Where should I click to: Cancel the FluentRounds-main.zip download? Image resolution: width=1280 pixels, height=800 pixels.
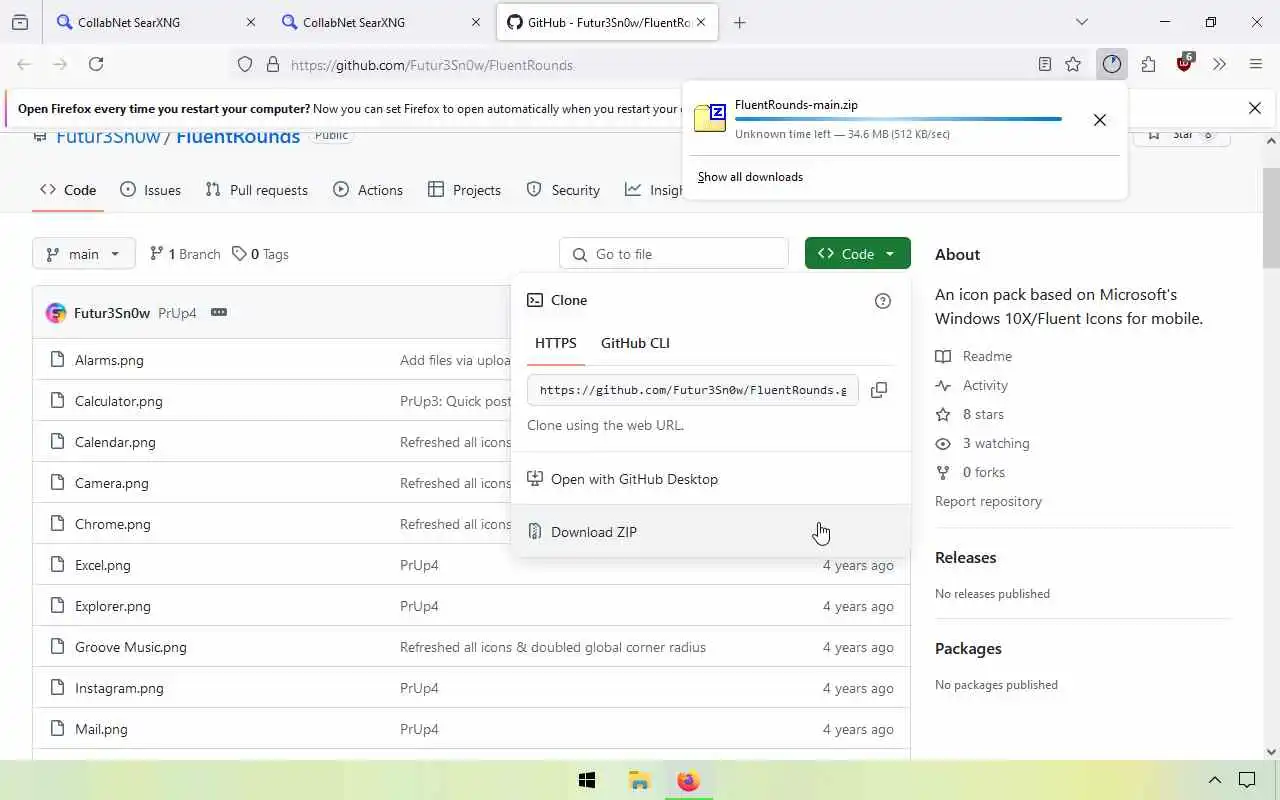1100,120
